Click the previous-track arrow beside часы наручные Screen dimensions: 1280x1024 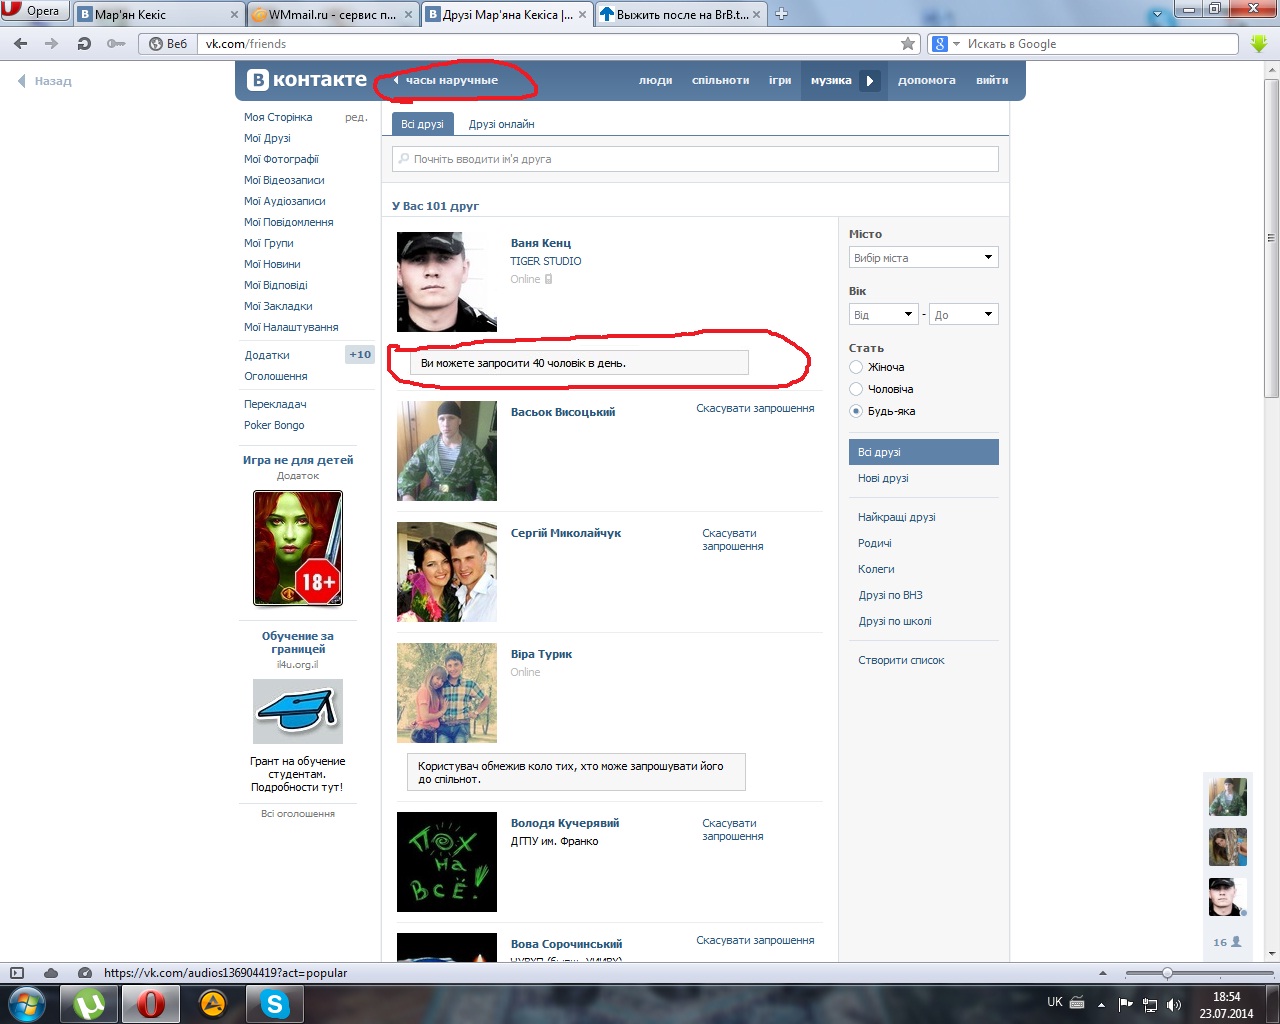tap(396, 80)
